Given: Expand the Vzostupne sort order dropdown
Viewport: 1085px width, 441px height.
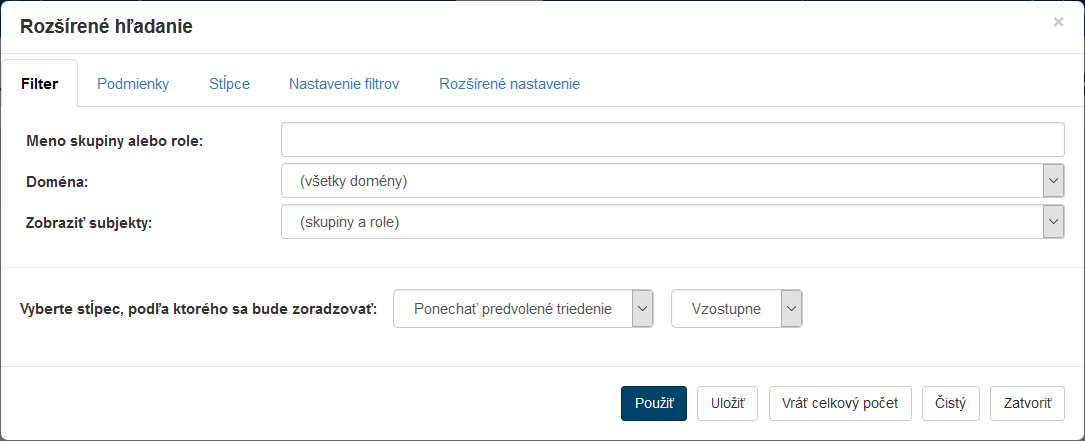Looking at the screenshot, I should click(x=737, y=309).
